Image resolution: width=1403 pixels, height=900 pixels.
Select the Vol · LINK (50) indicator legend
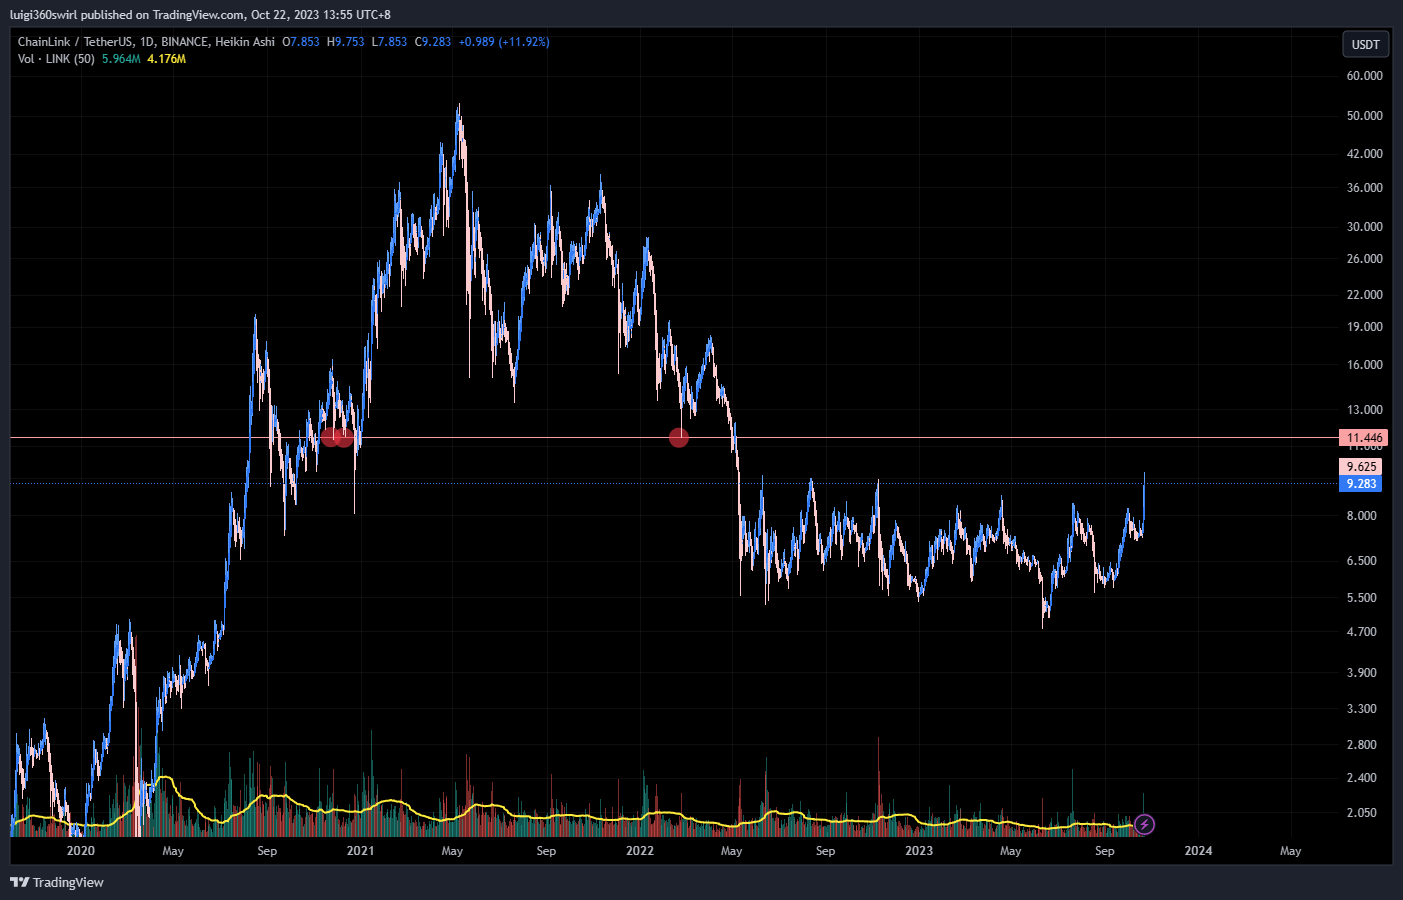56,59
